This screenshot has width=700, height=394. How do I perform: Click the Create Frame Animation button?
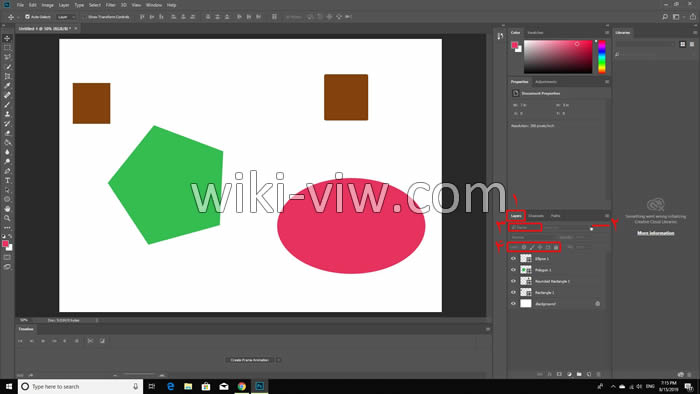click(x=250, y=360)
